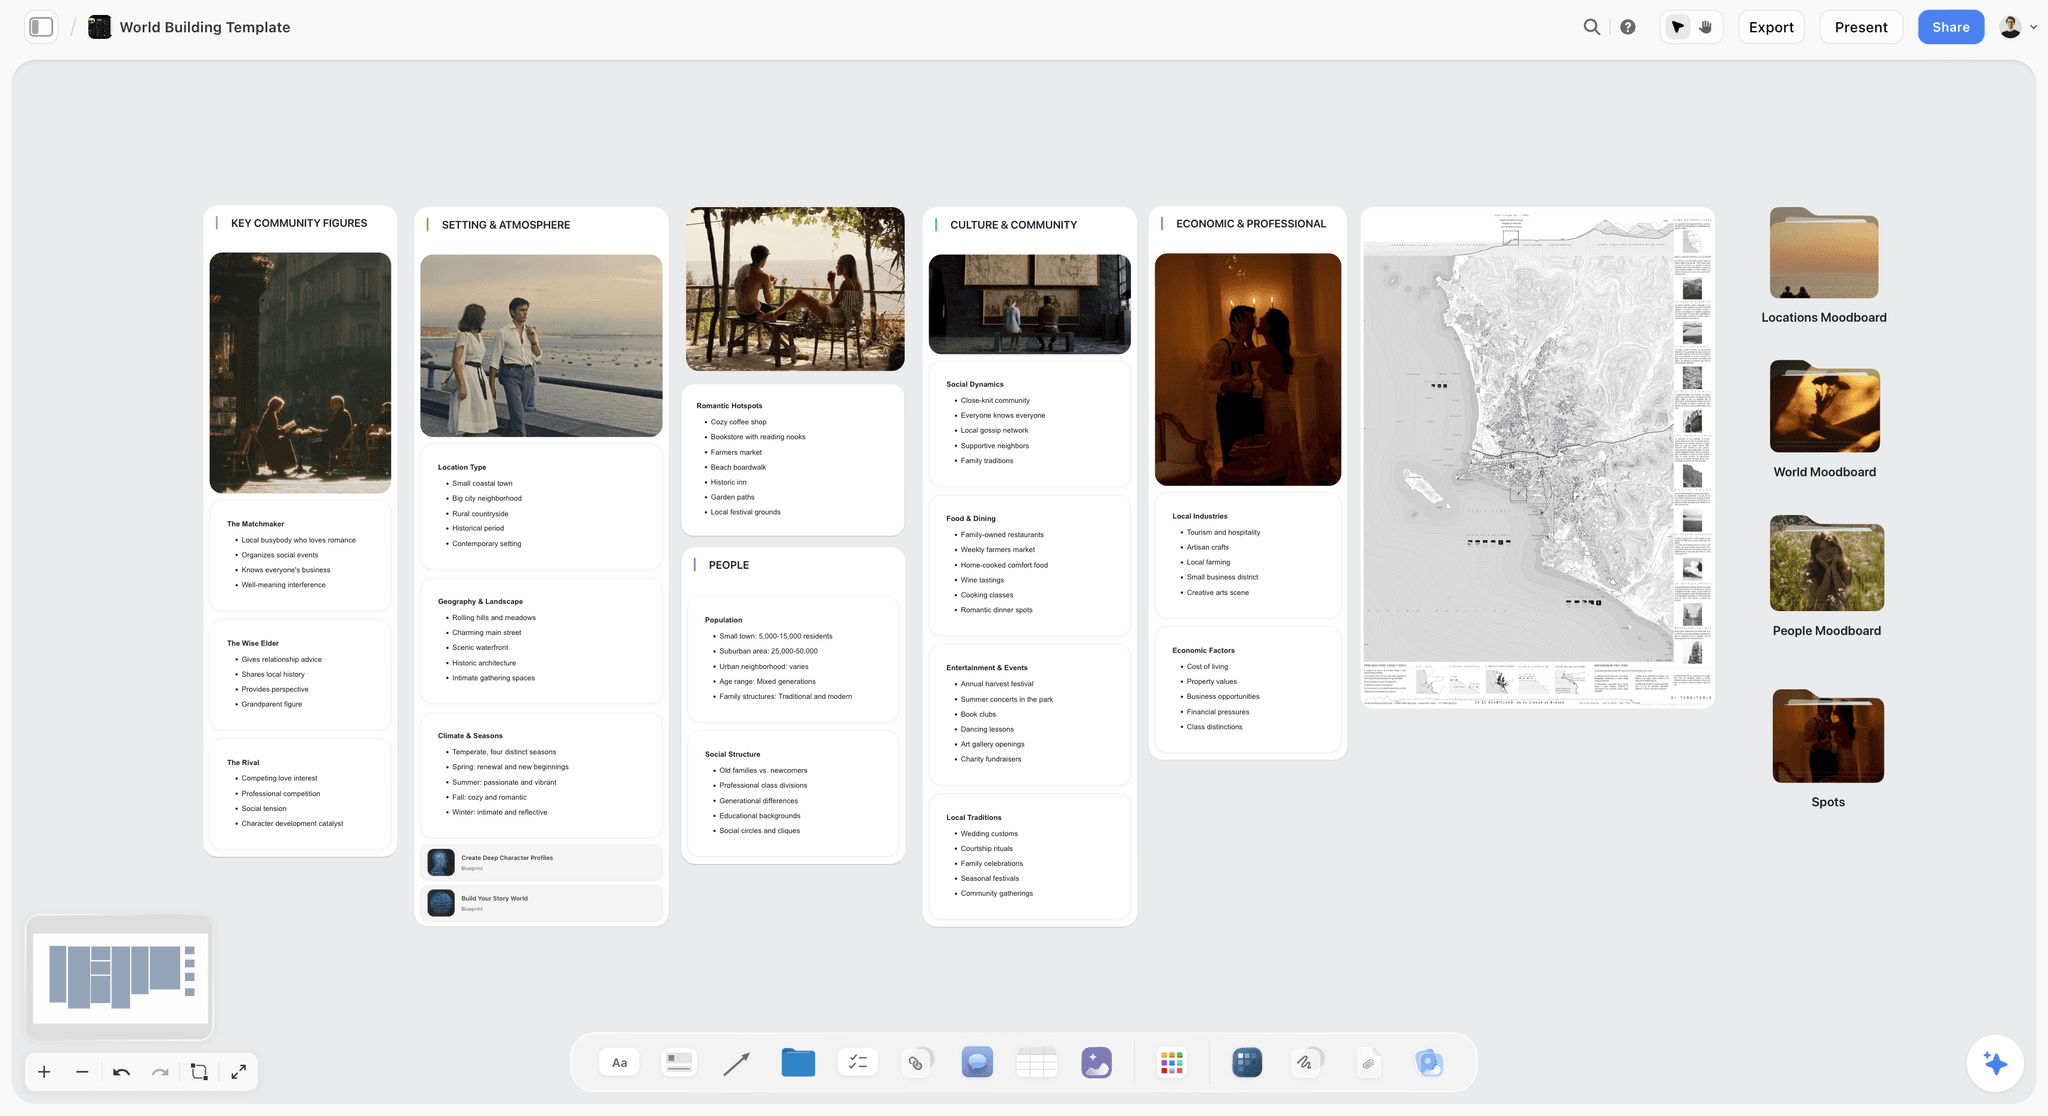The image size is (2048, 1116).
Task: Select SETTING & ATMOSPHERE heading
Action: pyautogui.click(x=506, y=225)
